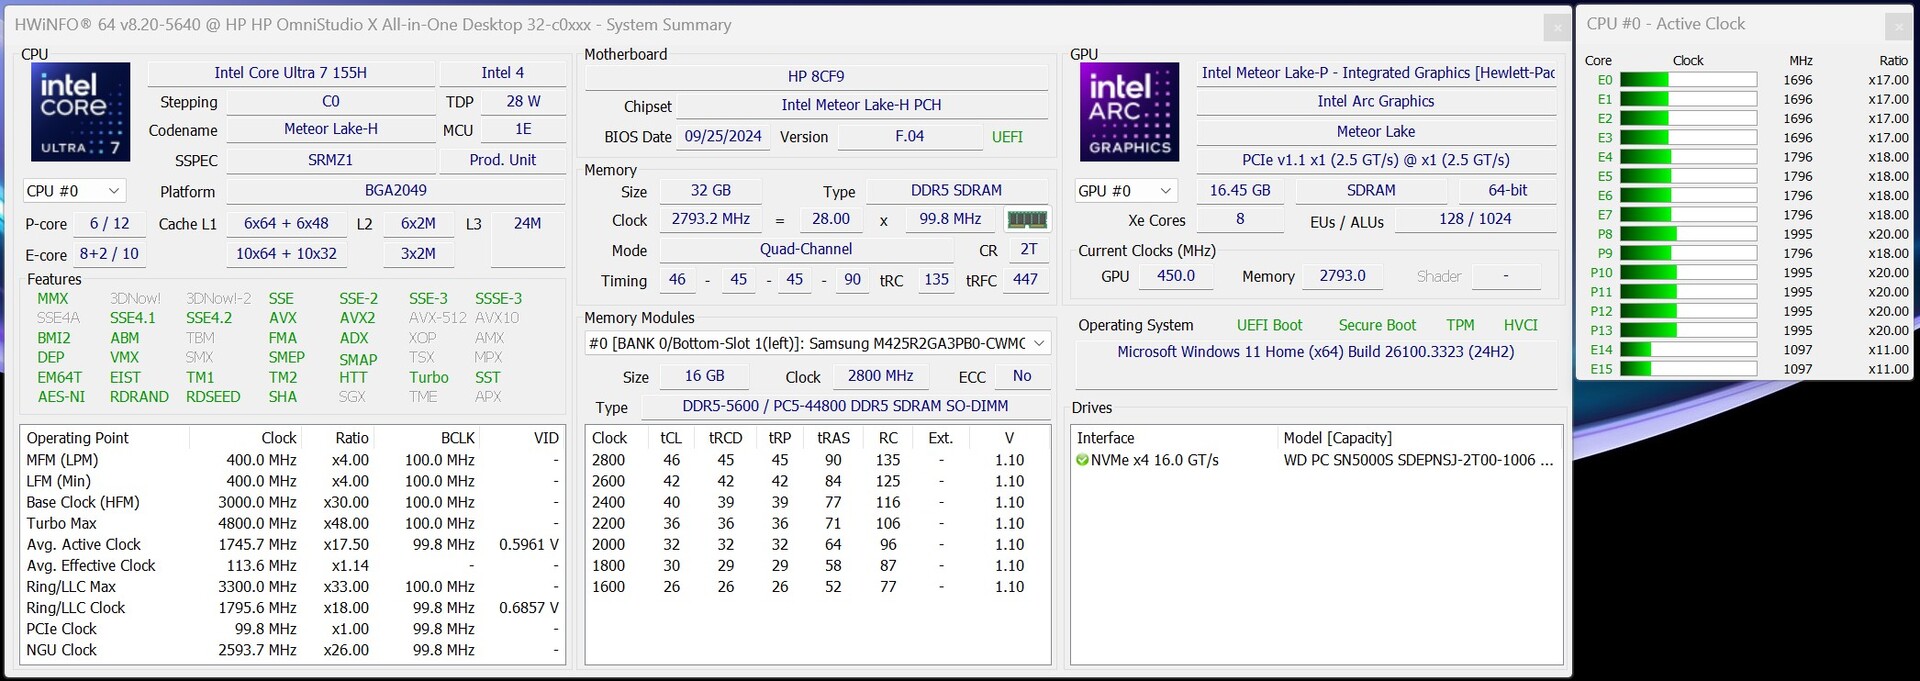Image resolution: width=1920 pixels, height=681 pixels.
Task: Click the E0 core clock bar
Action: coord(1688,80)
